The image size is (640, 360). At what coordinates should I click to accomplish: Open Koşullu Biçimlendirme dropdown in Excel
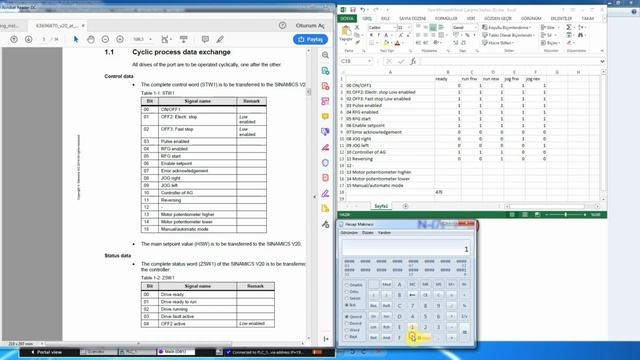[x=507, y=27]
